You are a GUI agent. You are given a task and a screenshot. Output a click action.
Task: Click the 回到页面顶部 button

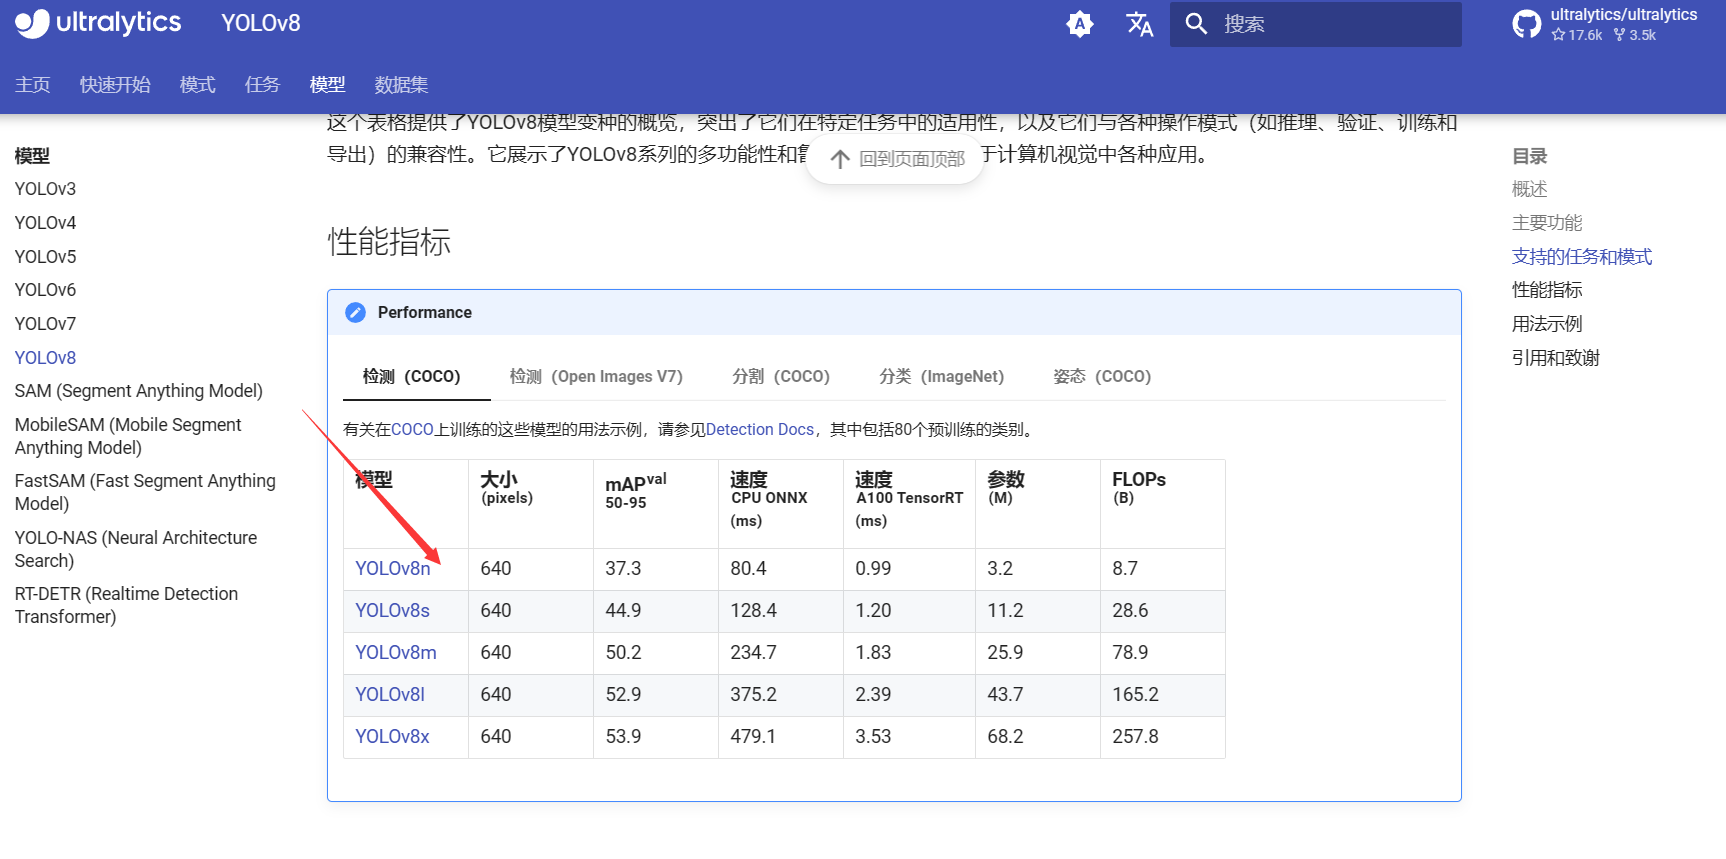coord(895,159)
